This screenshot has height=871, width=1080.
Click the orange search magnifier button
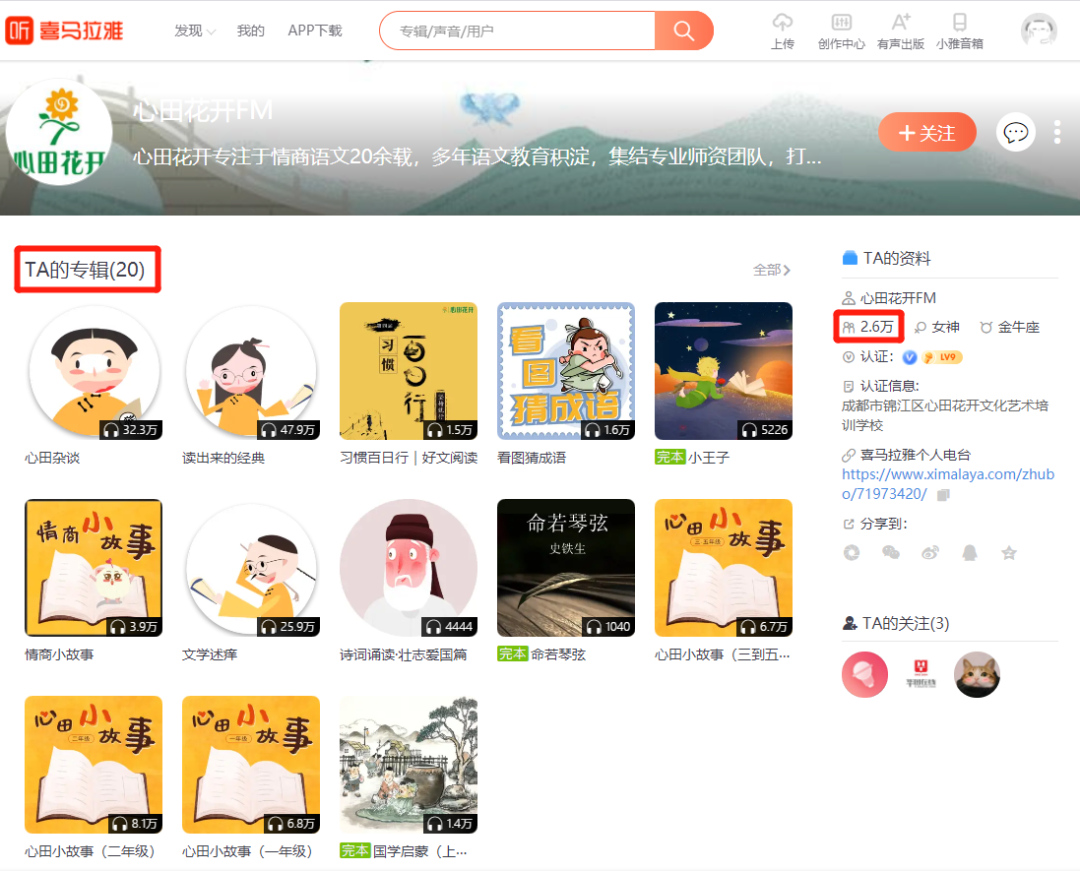684,31
